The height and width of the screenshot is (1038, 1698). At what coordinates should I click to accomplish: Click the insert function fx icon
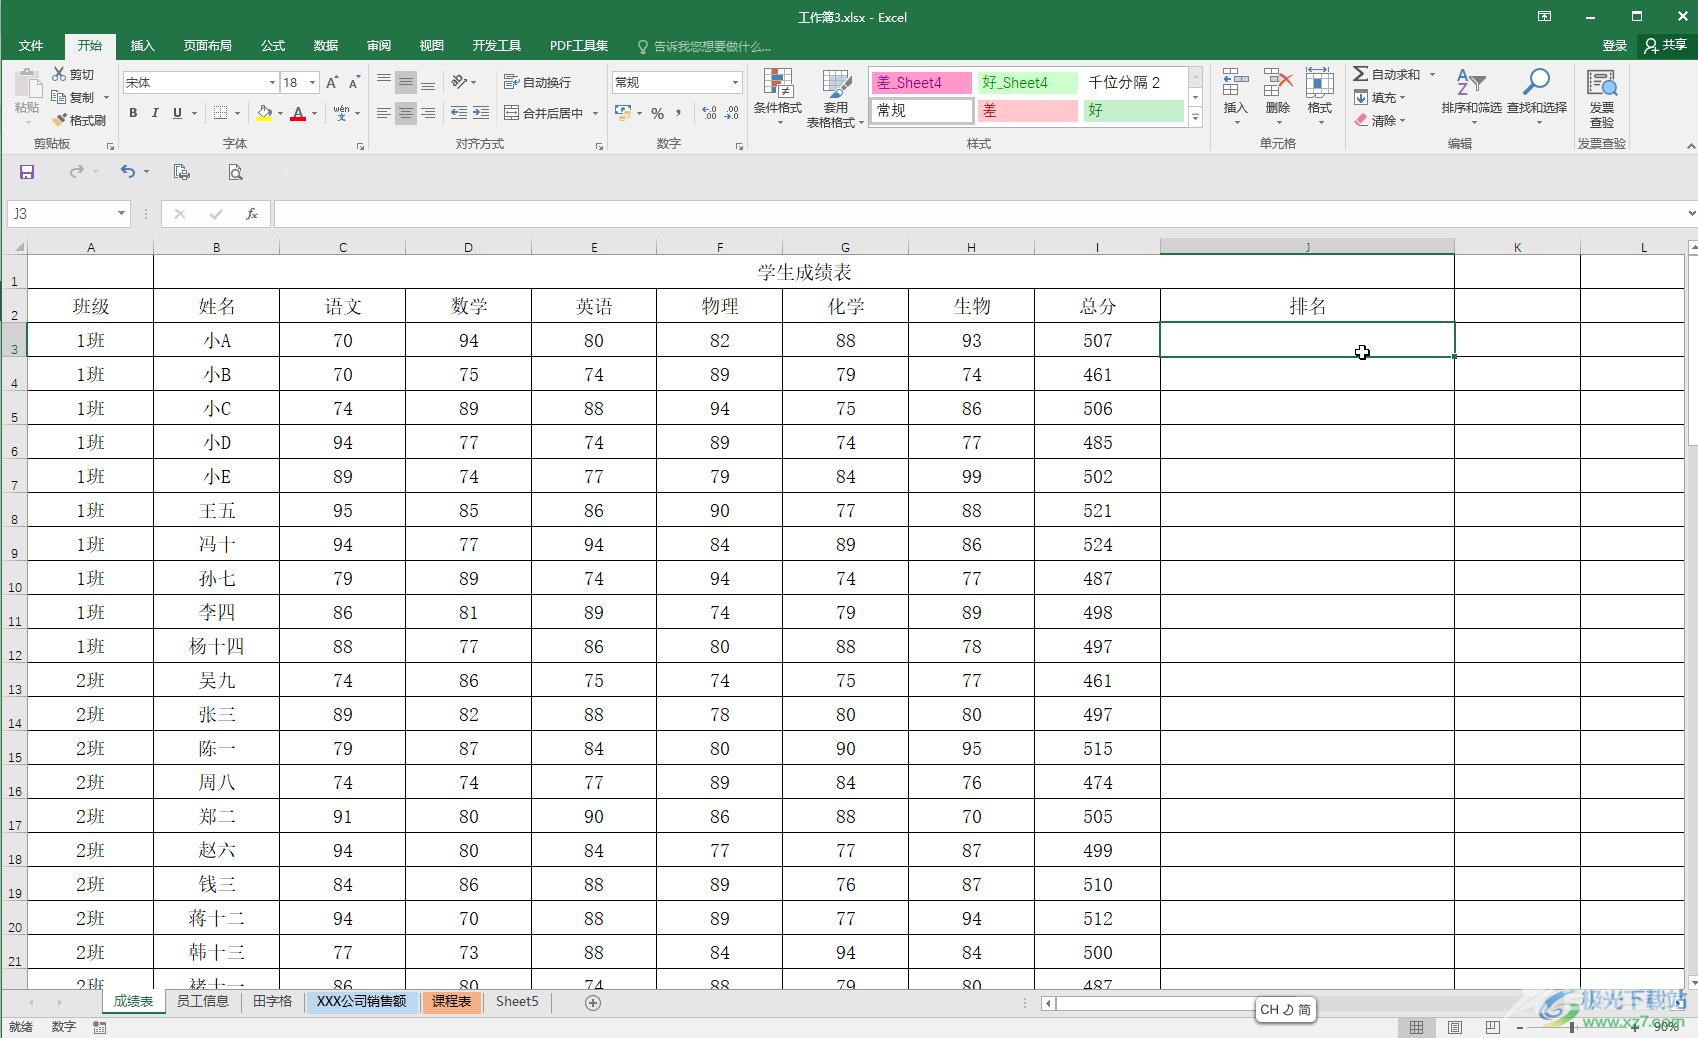(x=252, y=214)
